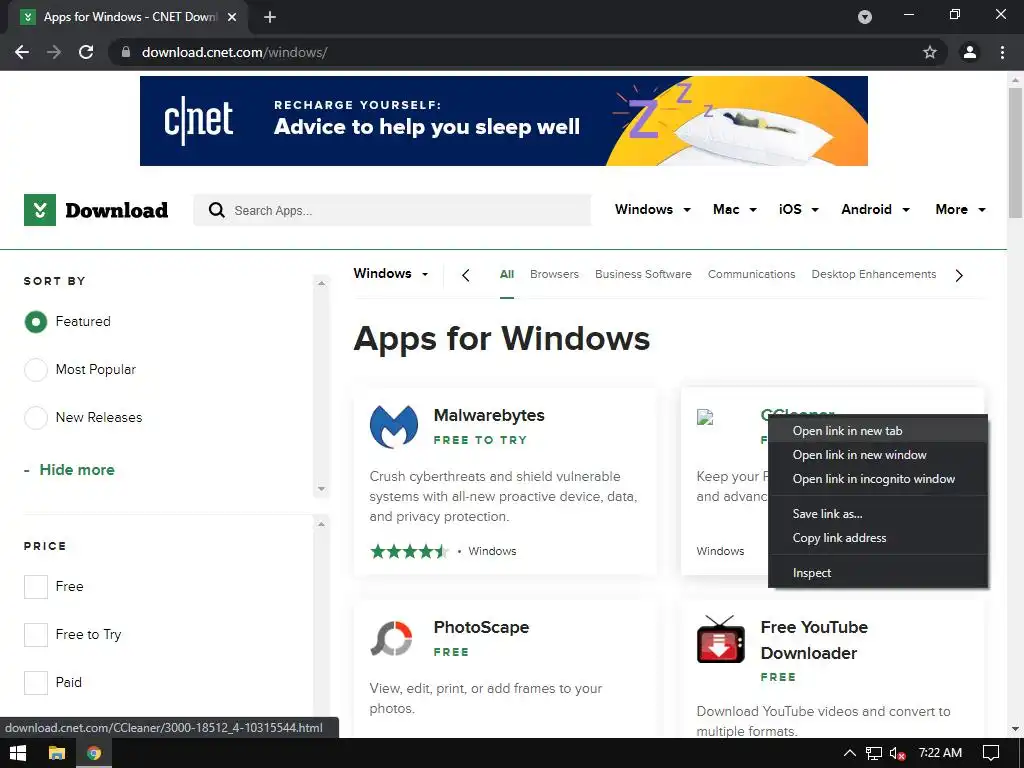Click the Download site wordmark
The height and width of the screenshot is (768, 1024).
click(x=117, y=210)
